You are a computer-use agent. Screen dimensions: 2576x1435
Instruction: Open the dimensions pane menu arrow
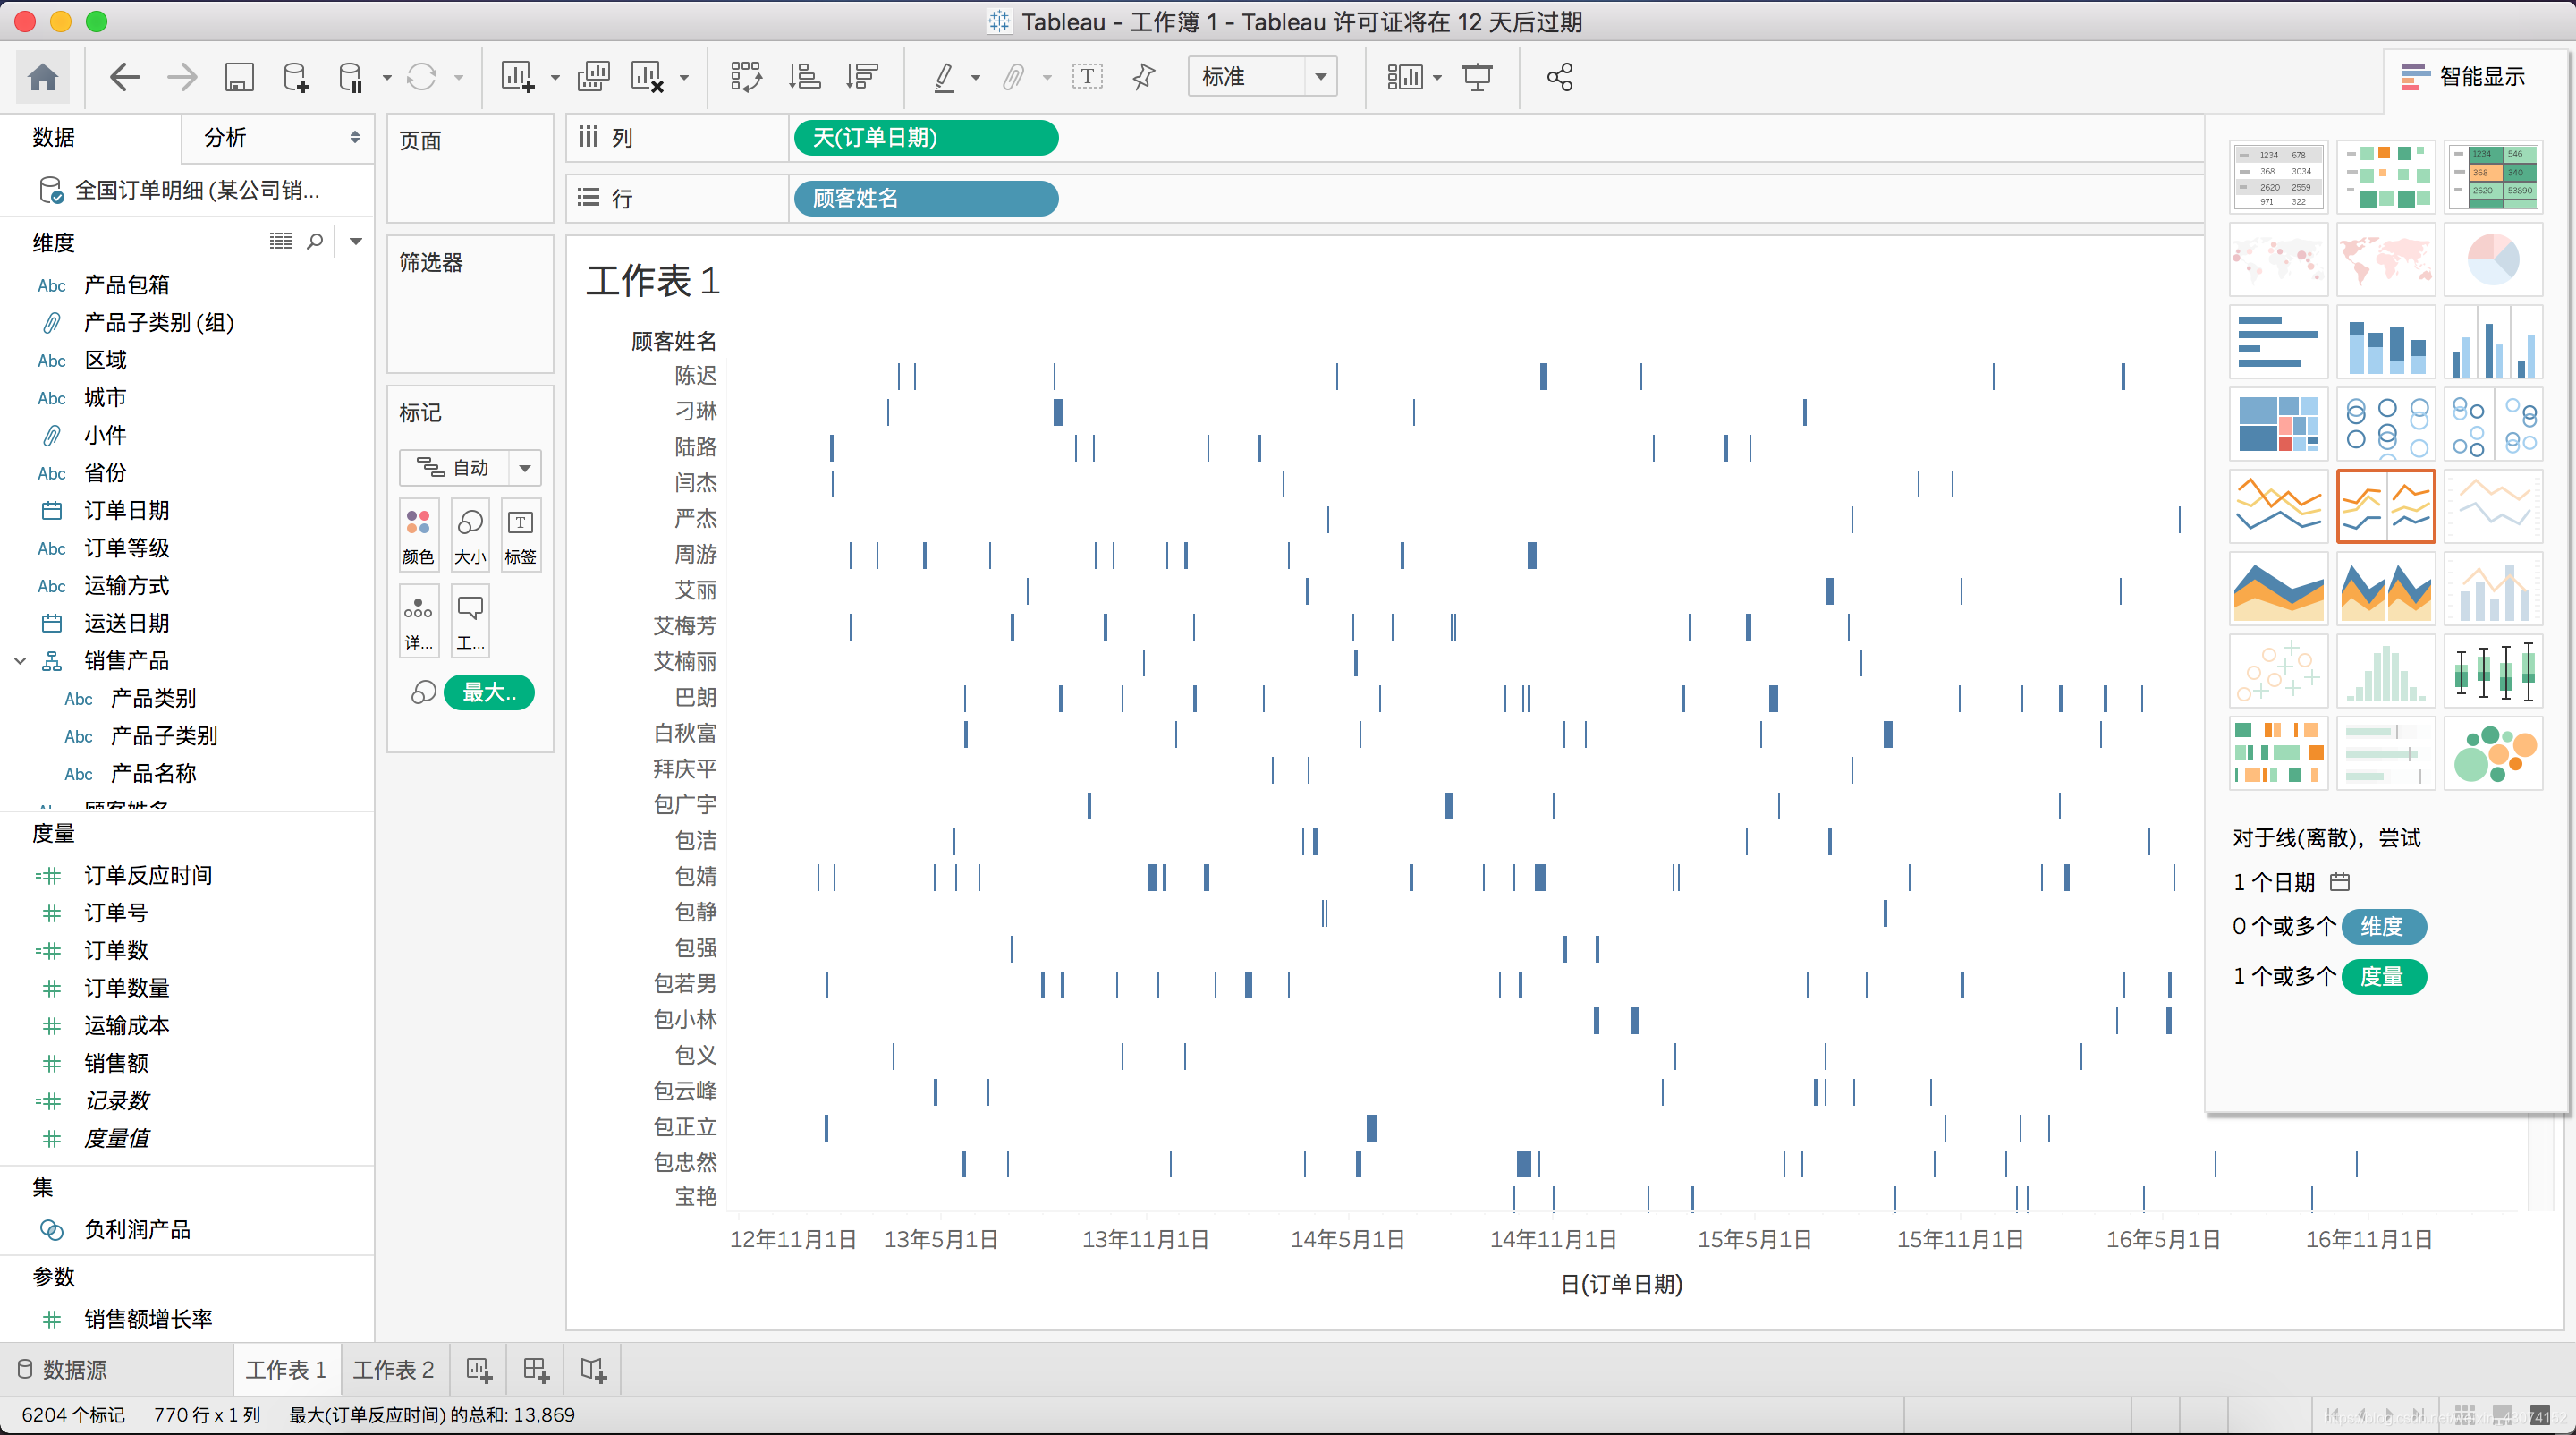[x=355, y=241]
